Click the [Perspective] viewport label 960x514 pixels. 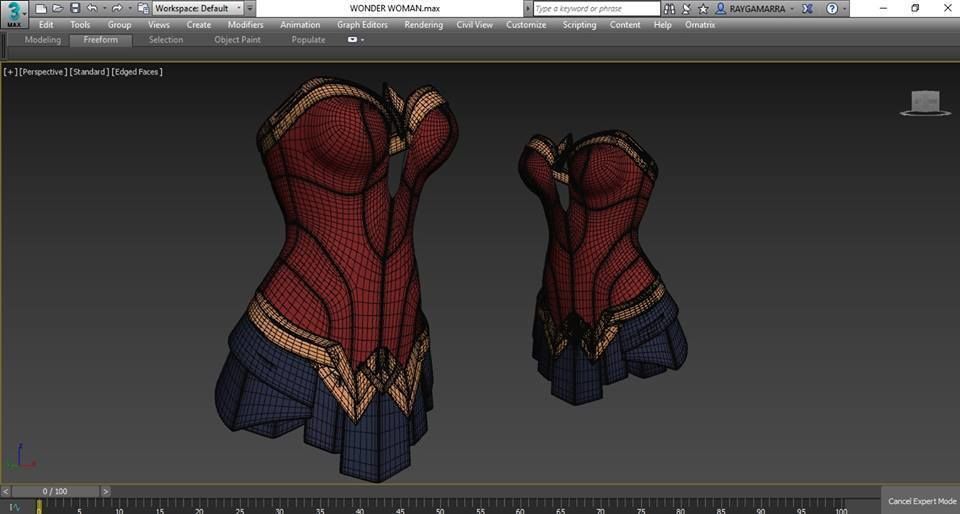(43, 72)
